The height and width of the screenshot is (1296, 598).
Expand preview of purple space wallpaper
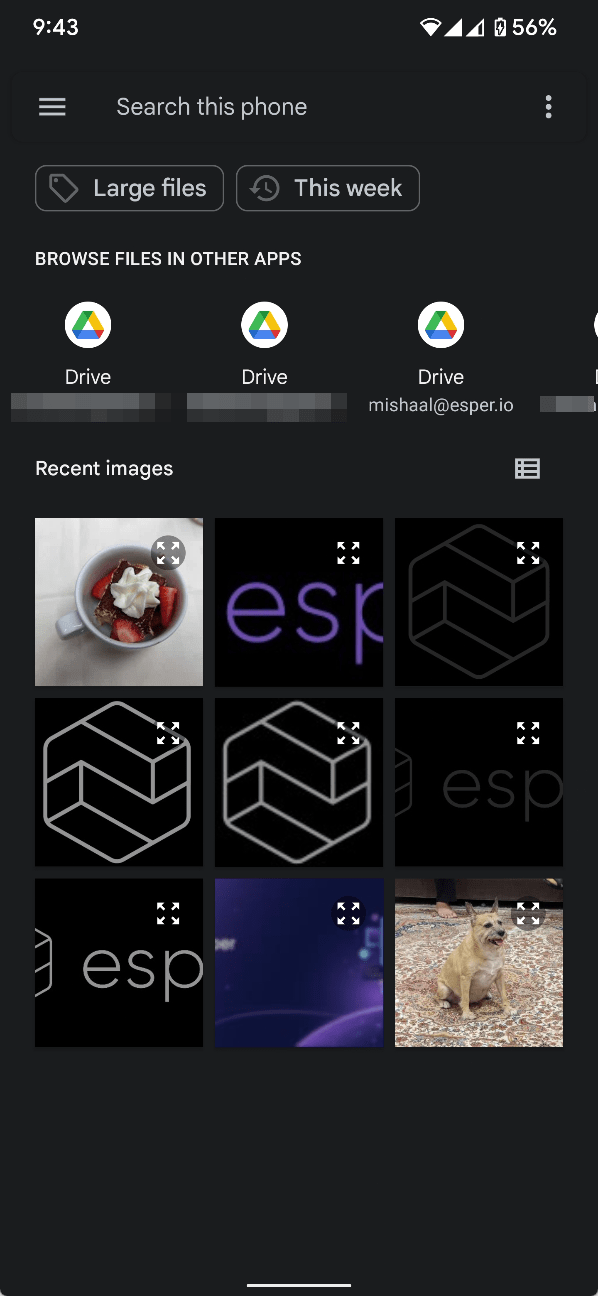point(348,913)
